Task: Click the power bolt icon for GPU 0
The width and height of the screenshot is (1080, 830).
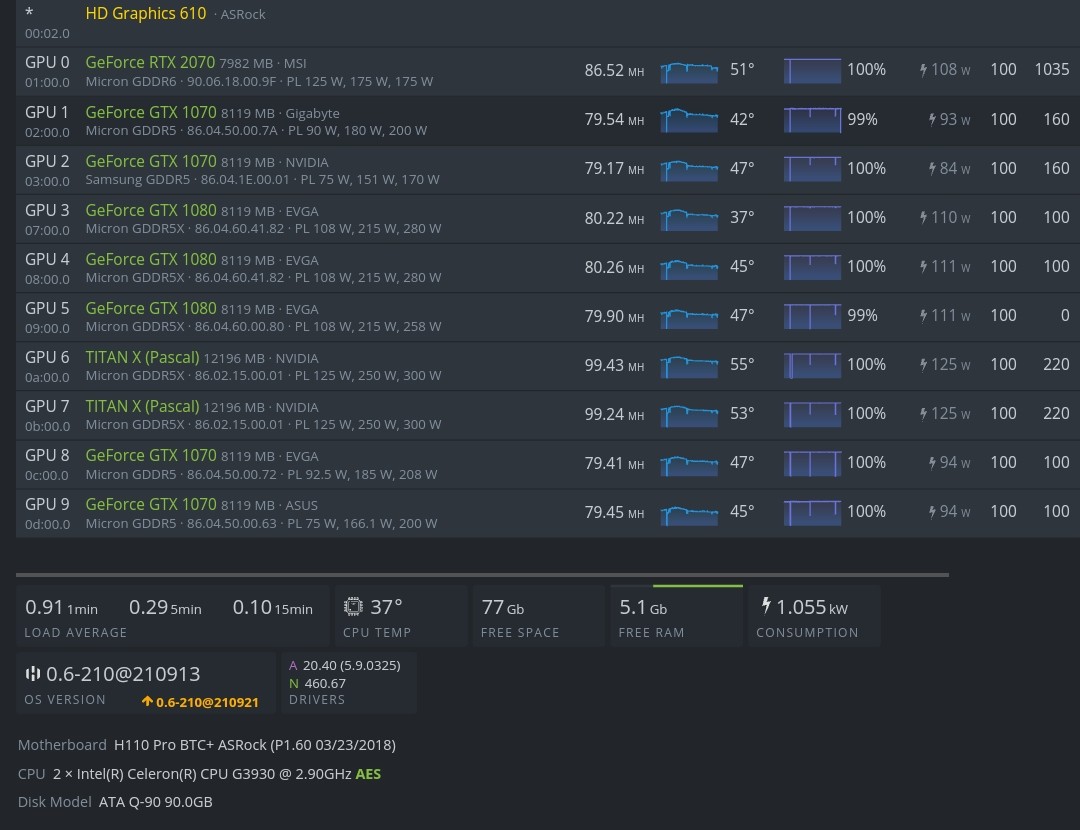Action: coord(923,70)
